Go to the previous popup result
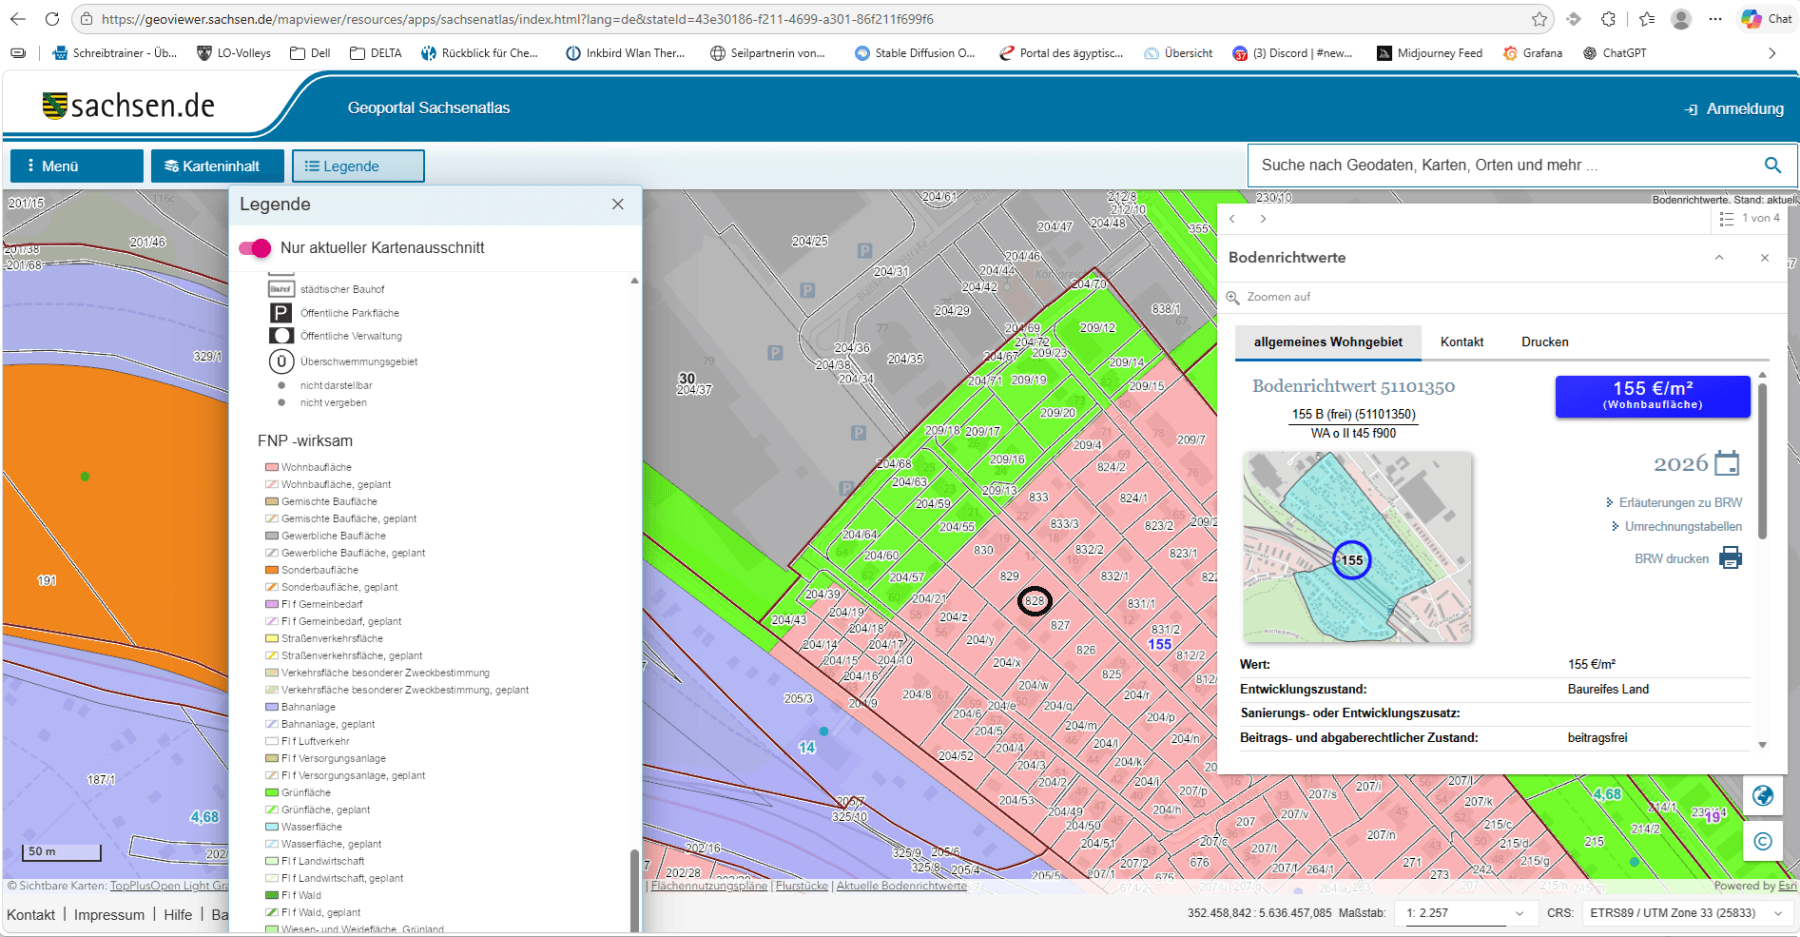The height and width of the screenshot is (937, 1800). (1233, 219)
